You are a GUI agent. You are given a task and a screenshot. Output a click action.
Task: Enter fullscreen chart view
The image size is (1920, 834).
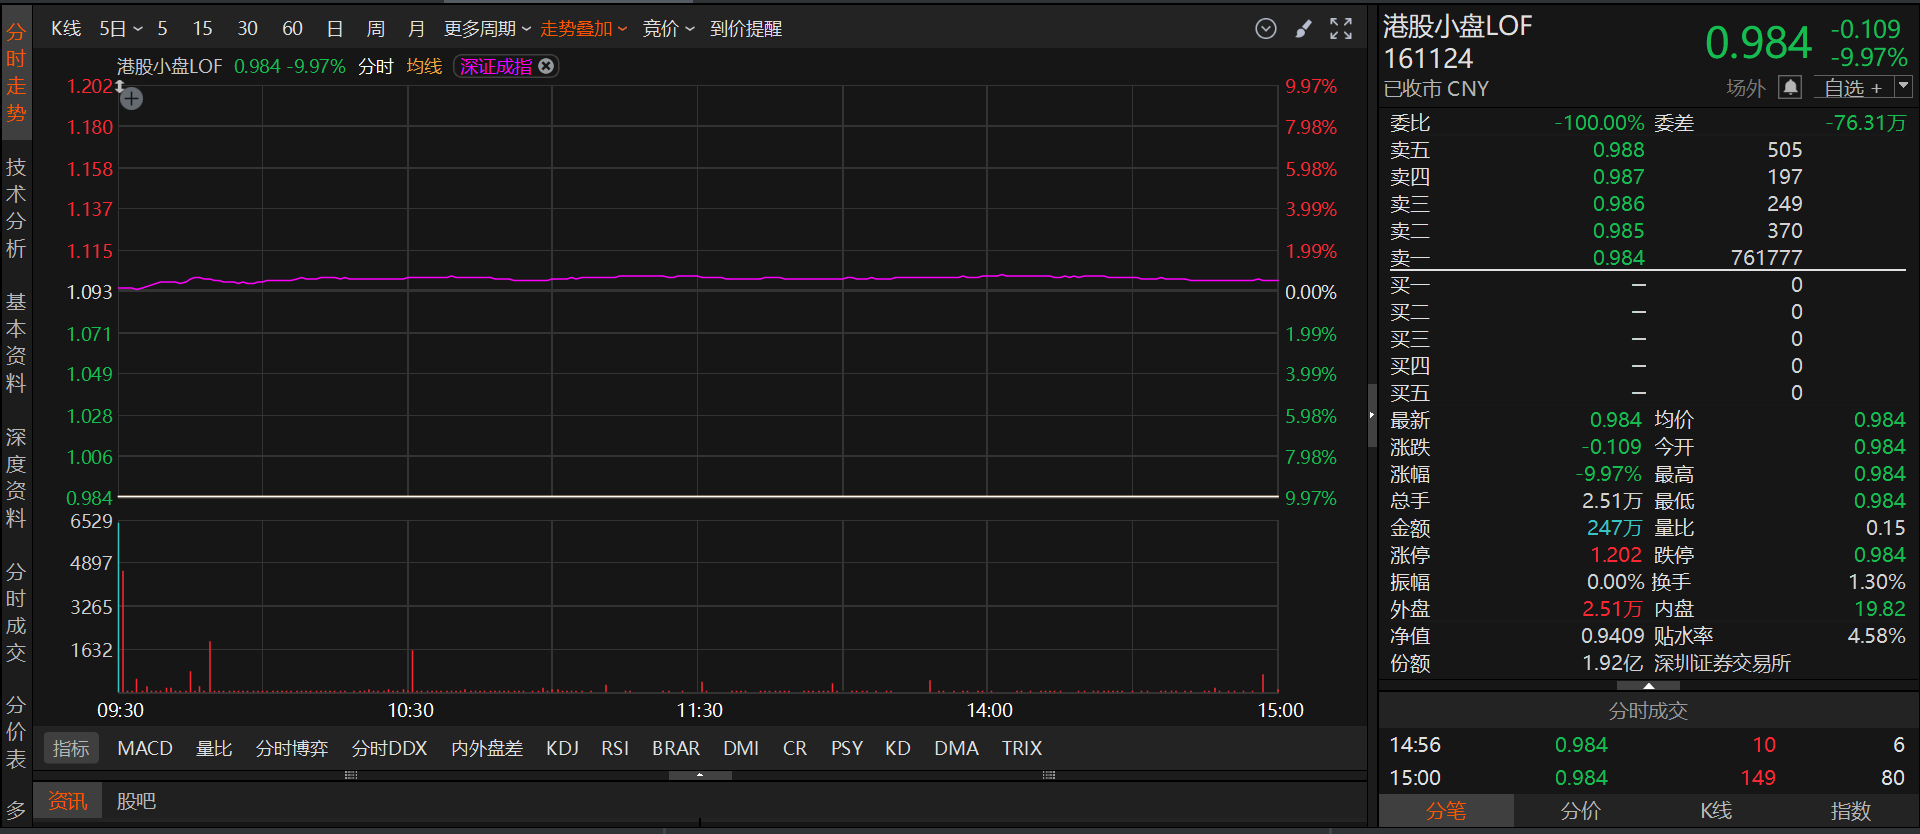click(x=1341, y=29)
